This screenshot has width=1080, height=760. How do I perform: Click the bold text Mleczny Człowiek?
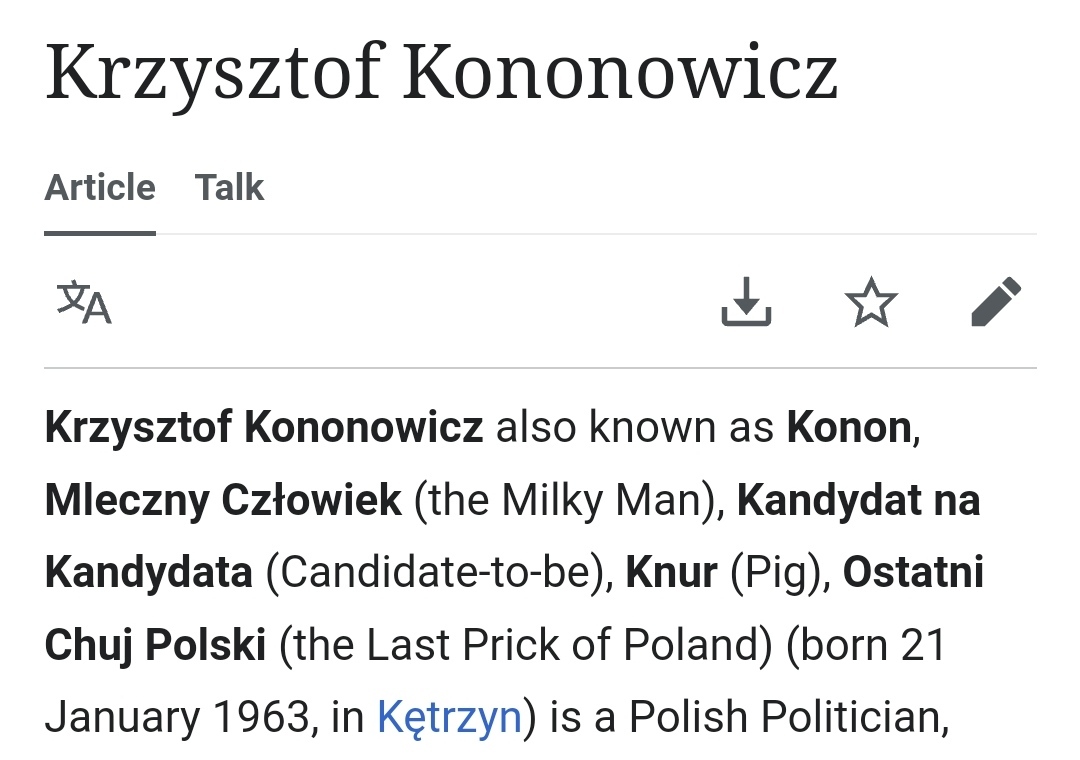[x=223, y=500]
